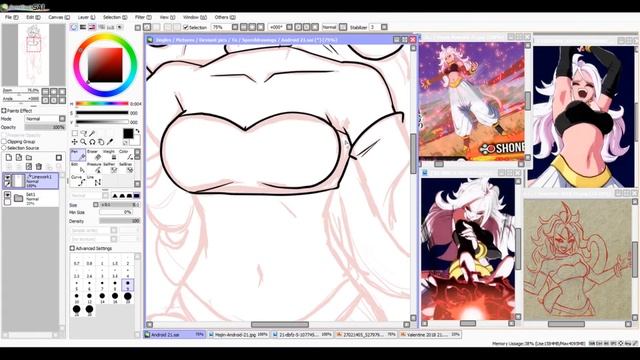Open the Window menu

(x=195, y=17)
